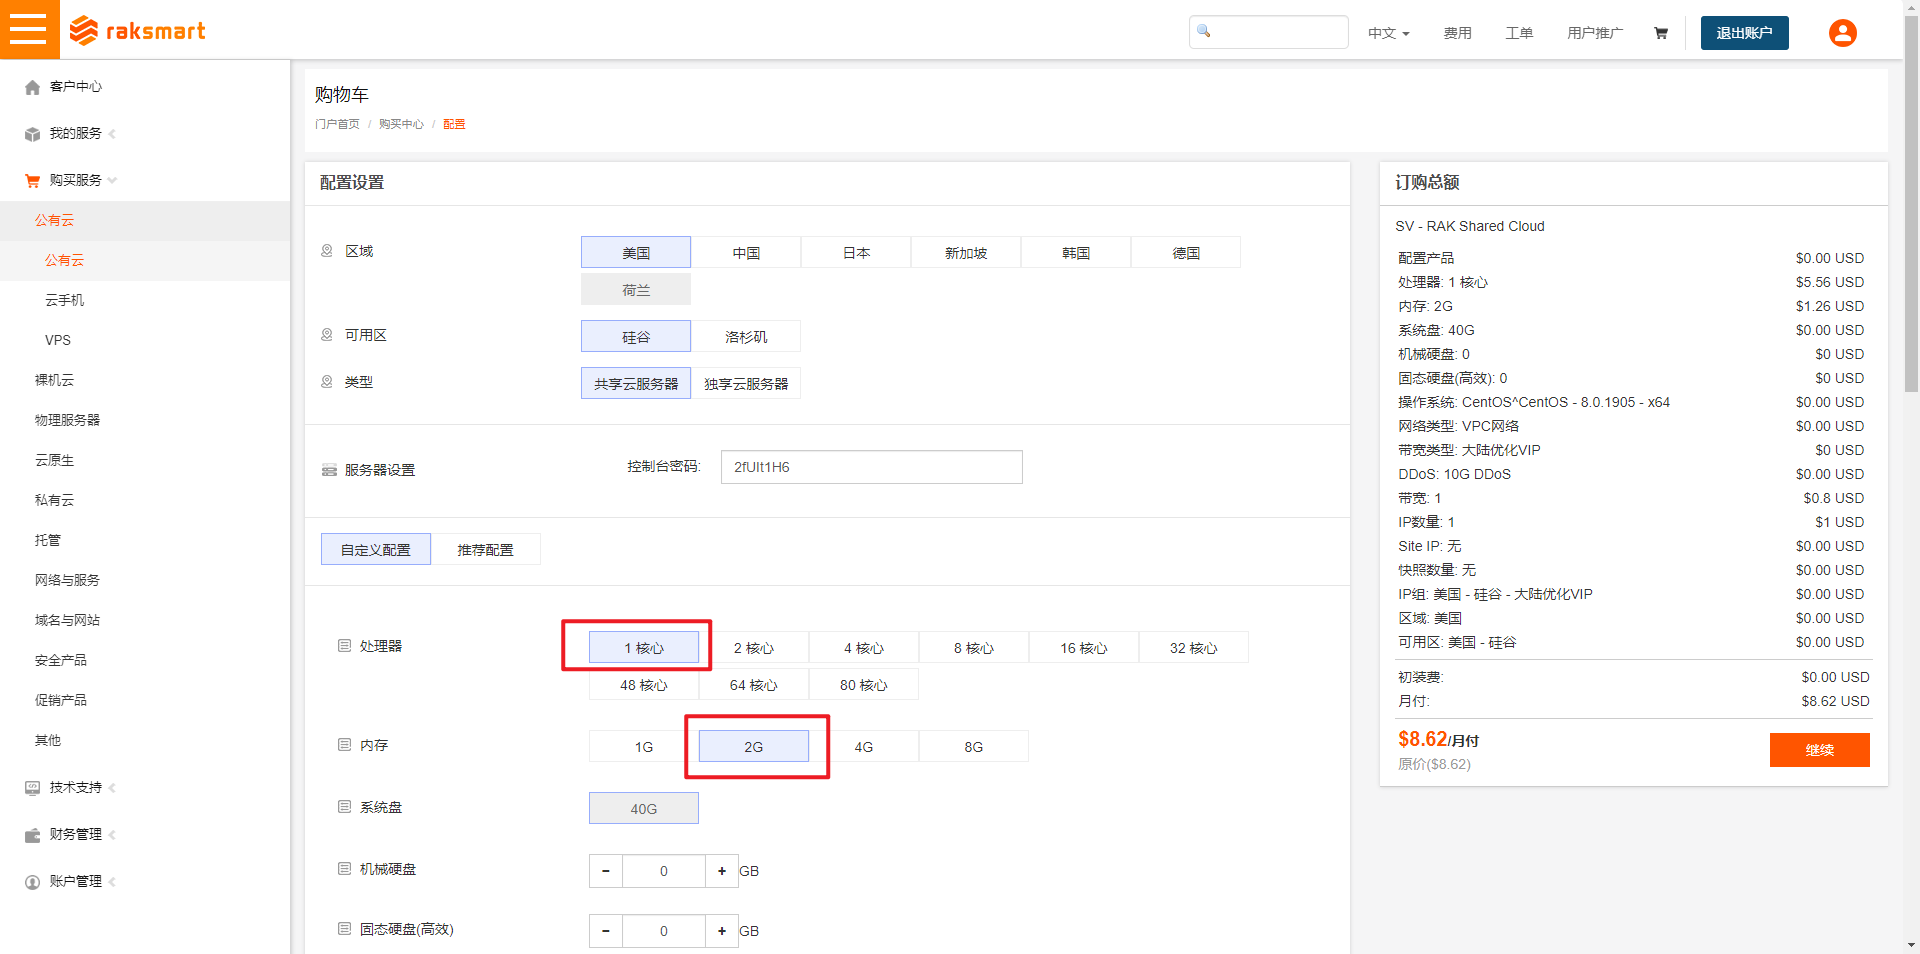Select the 8G memory option
This screenshot has width=1920, height=954.
click(974, 746)
